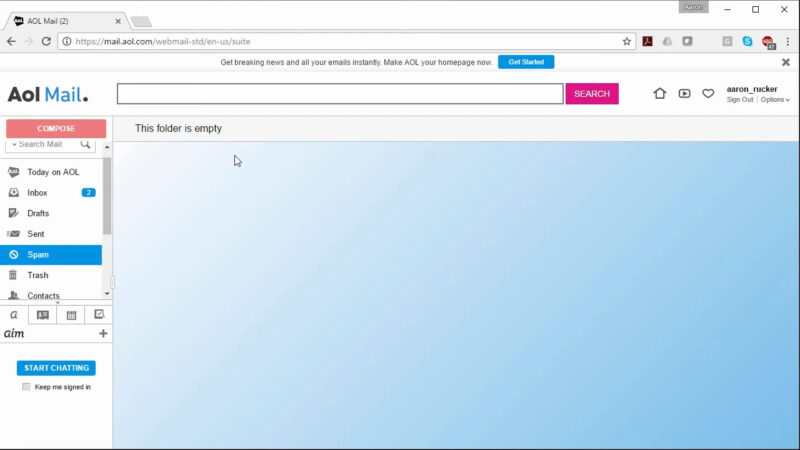This screenshot has width=800, height=450.
Task: Switch to the contacts card tab icon
Action: [x=42, y=315]
